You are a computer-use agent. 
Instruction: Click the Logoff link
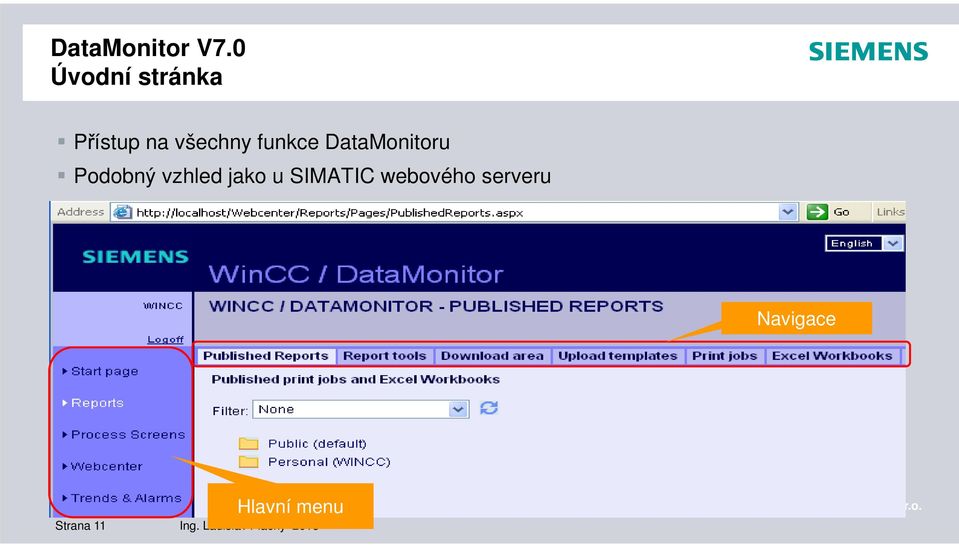click(165, 339)
